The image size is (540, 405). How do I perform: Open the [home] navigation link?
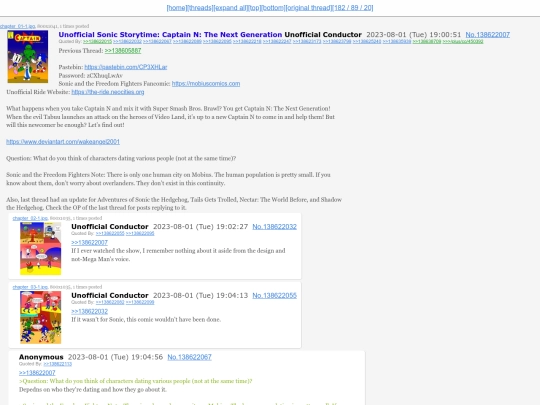(176, 8)
